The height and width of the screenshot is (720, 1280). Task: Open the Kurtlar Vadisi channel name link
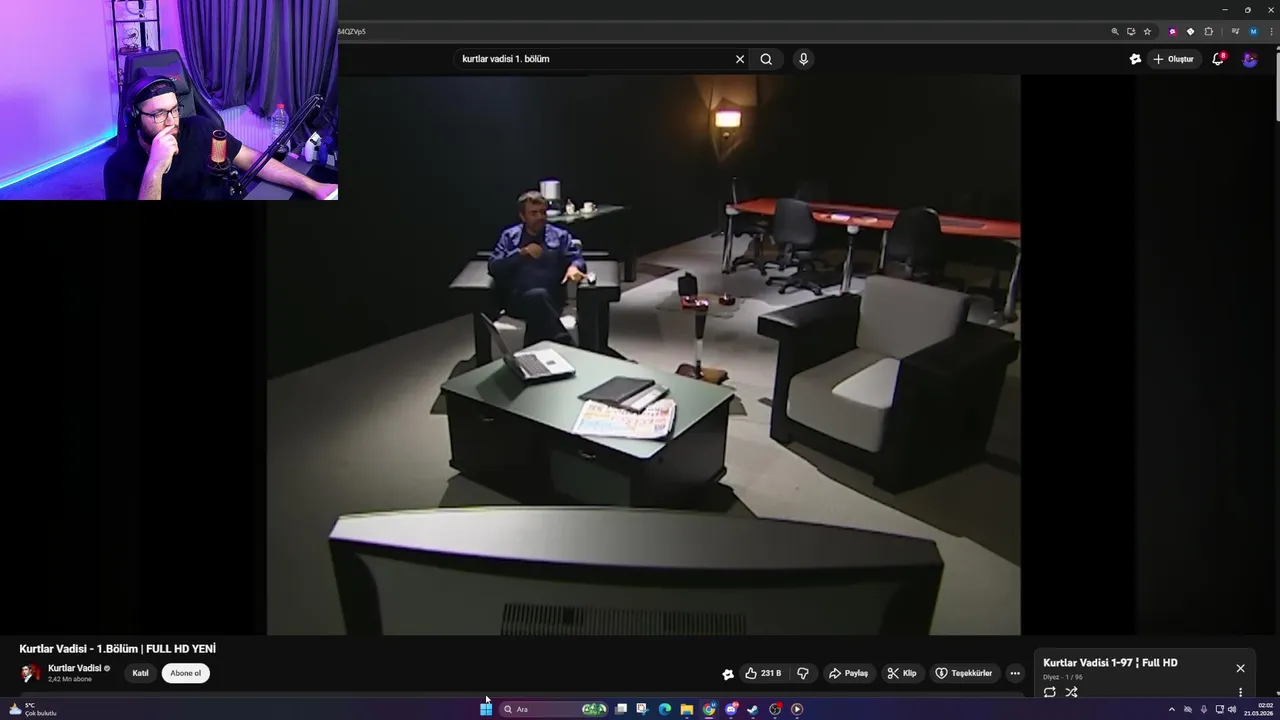point(75,668)
